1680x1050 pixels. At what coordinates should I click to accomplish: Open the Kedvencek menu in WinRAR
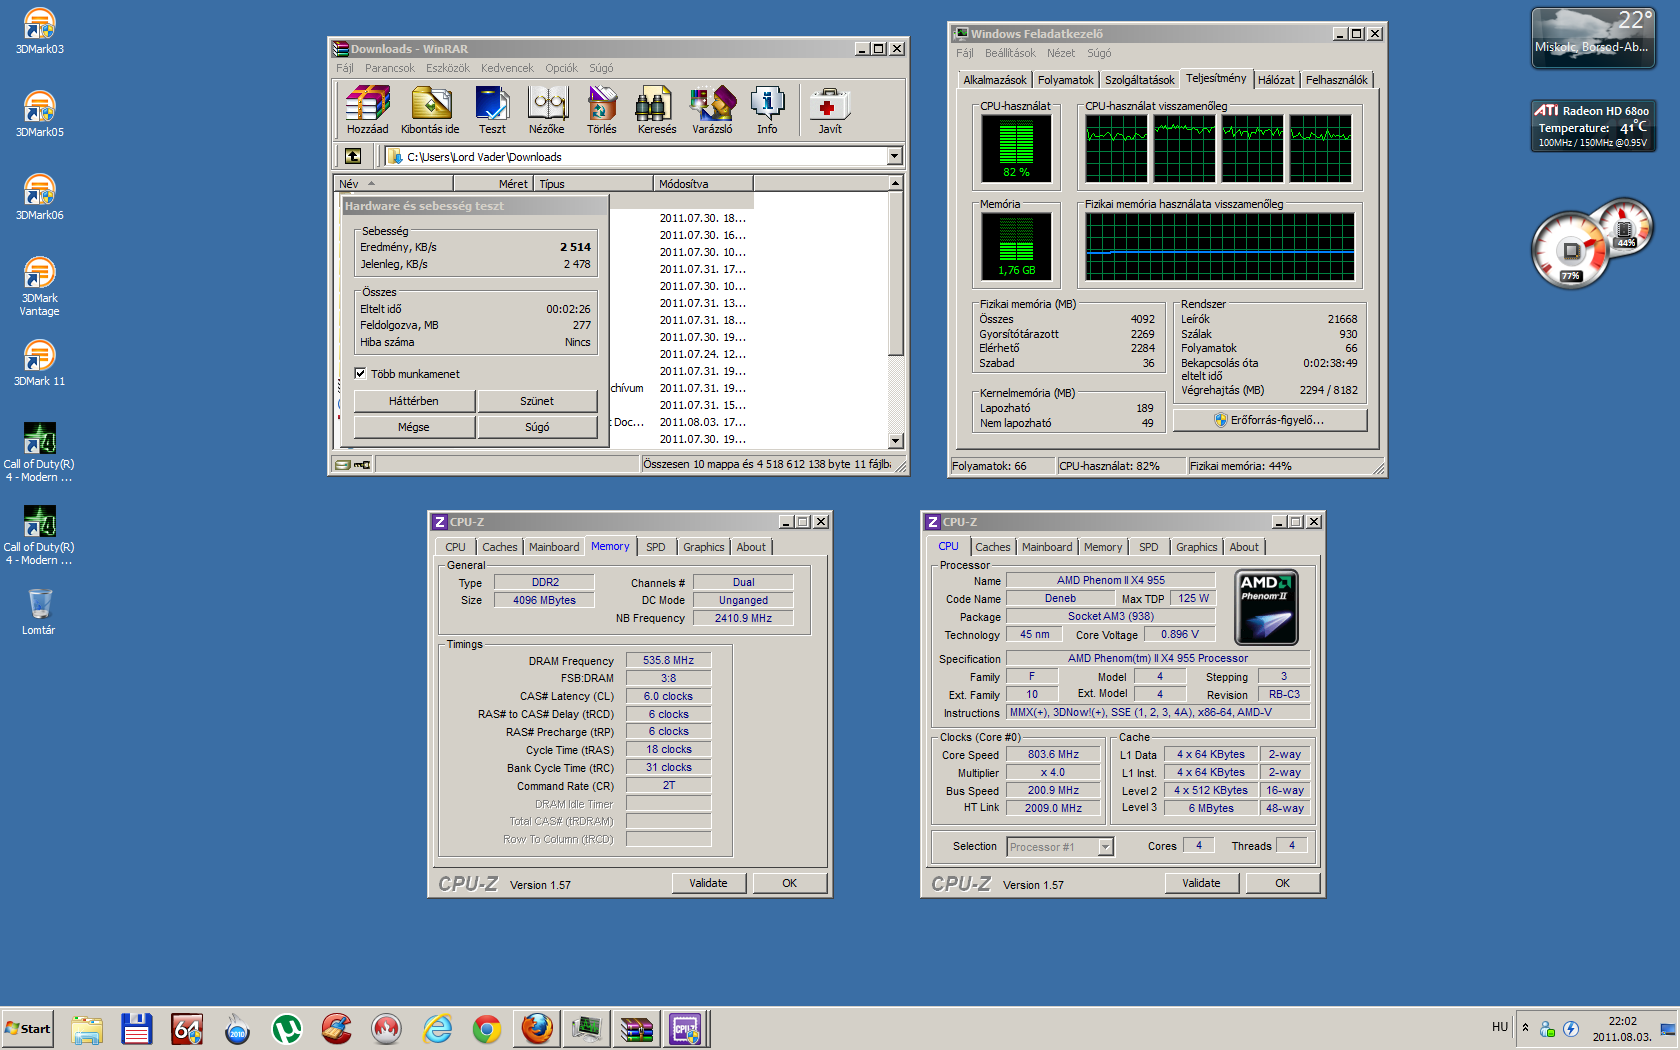(507, 68)
